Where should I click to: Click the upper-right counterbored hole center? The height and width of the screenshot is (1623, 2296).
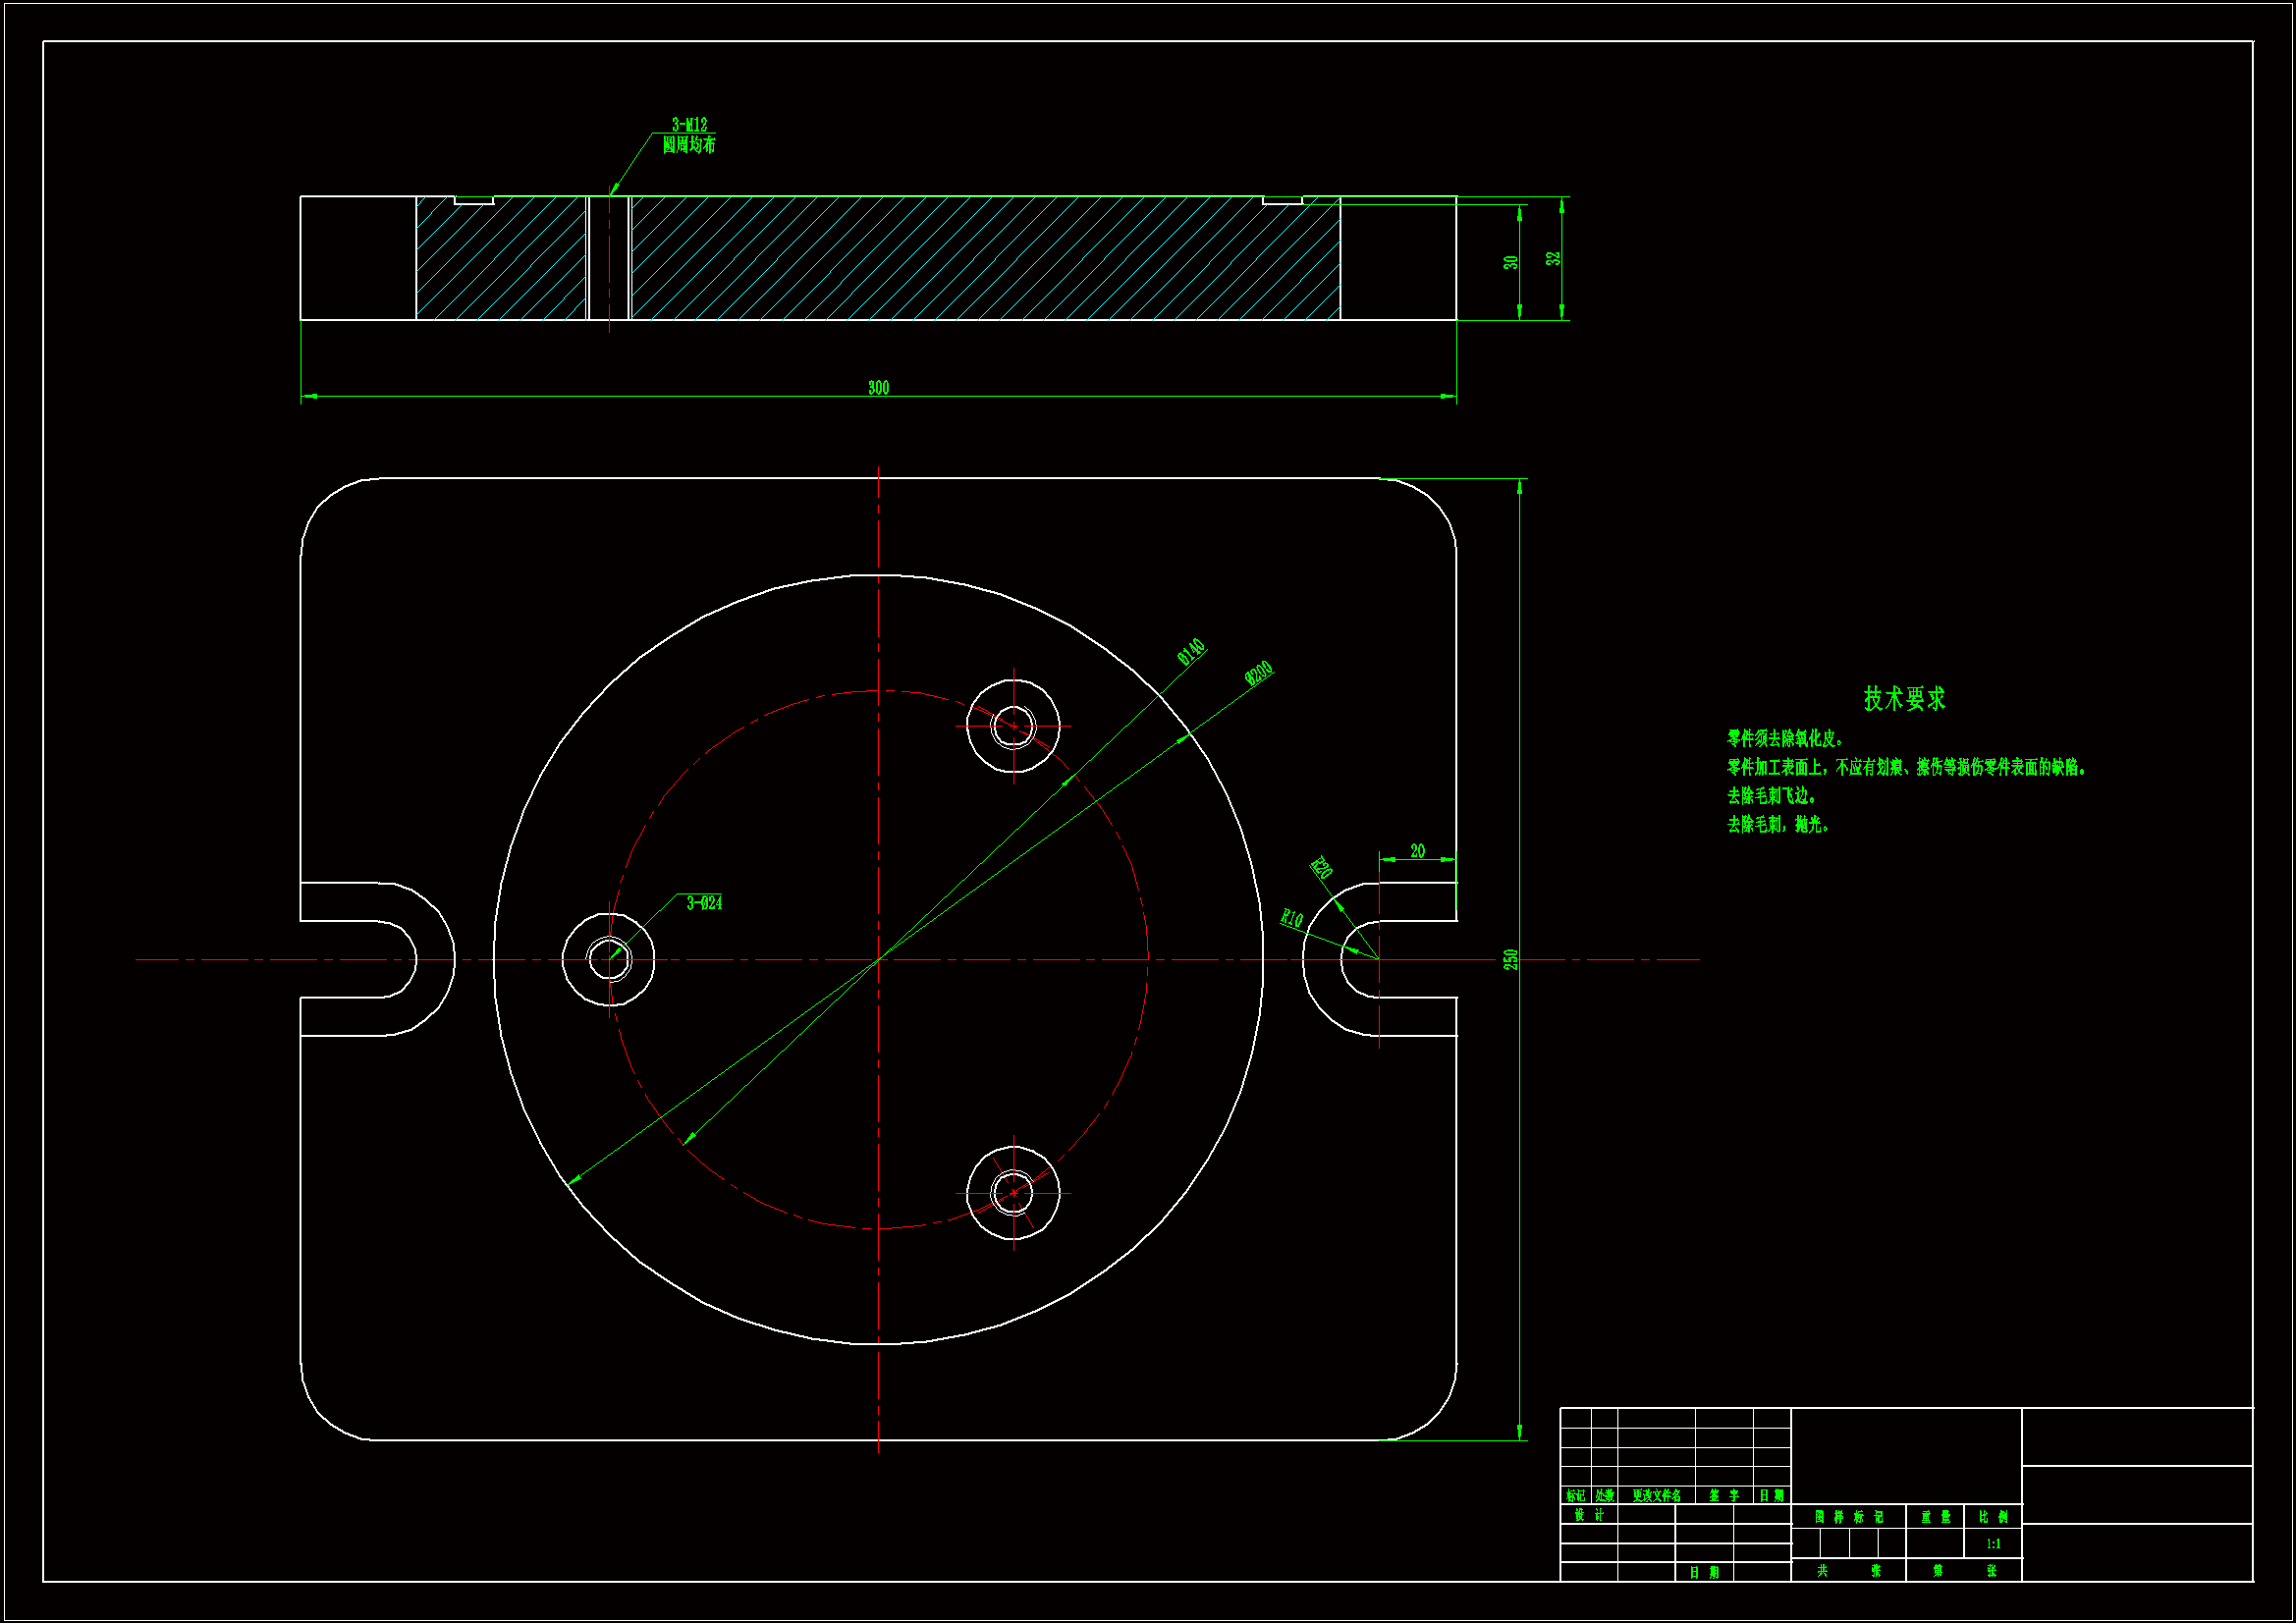pos(1013,726)
